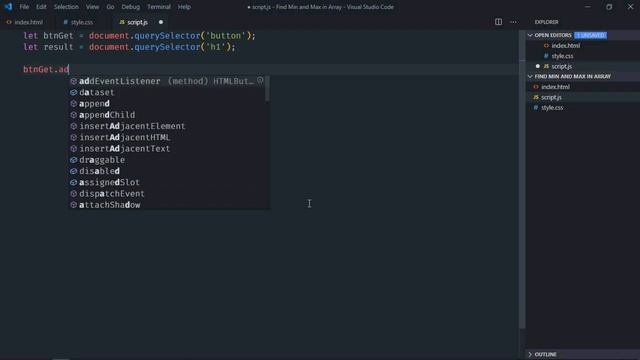Open the View menu
The height and width of the screenshot is (360, 640).
tap(92, 7)
